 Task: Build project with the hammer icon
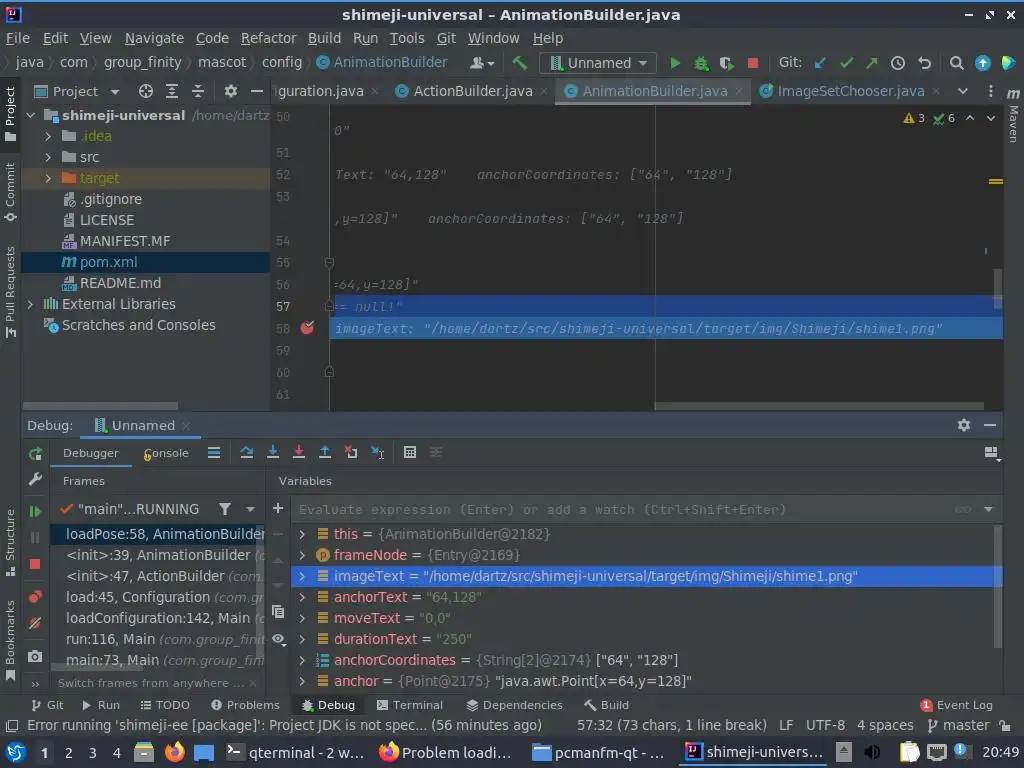coord(519,63)
